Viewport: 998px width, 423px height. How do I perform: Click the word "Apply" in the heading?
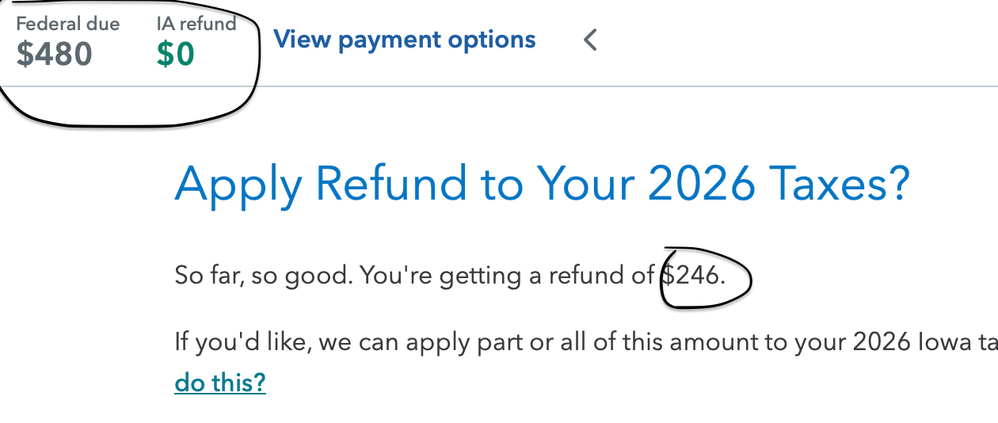237,185
